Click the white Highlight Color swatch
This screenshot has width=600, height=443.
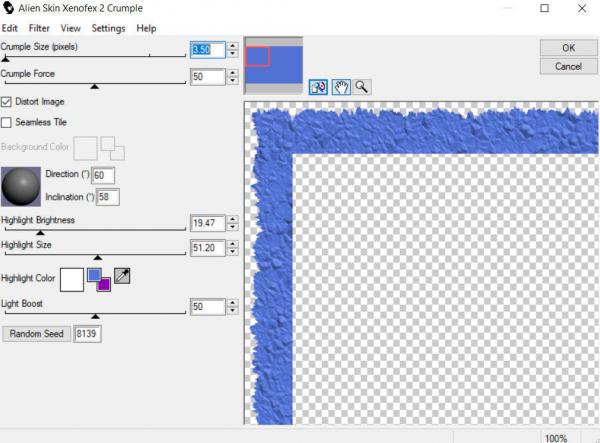click(x=72, y=277)
